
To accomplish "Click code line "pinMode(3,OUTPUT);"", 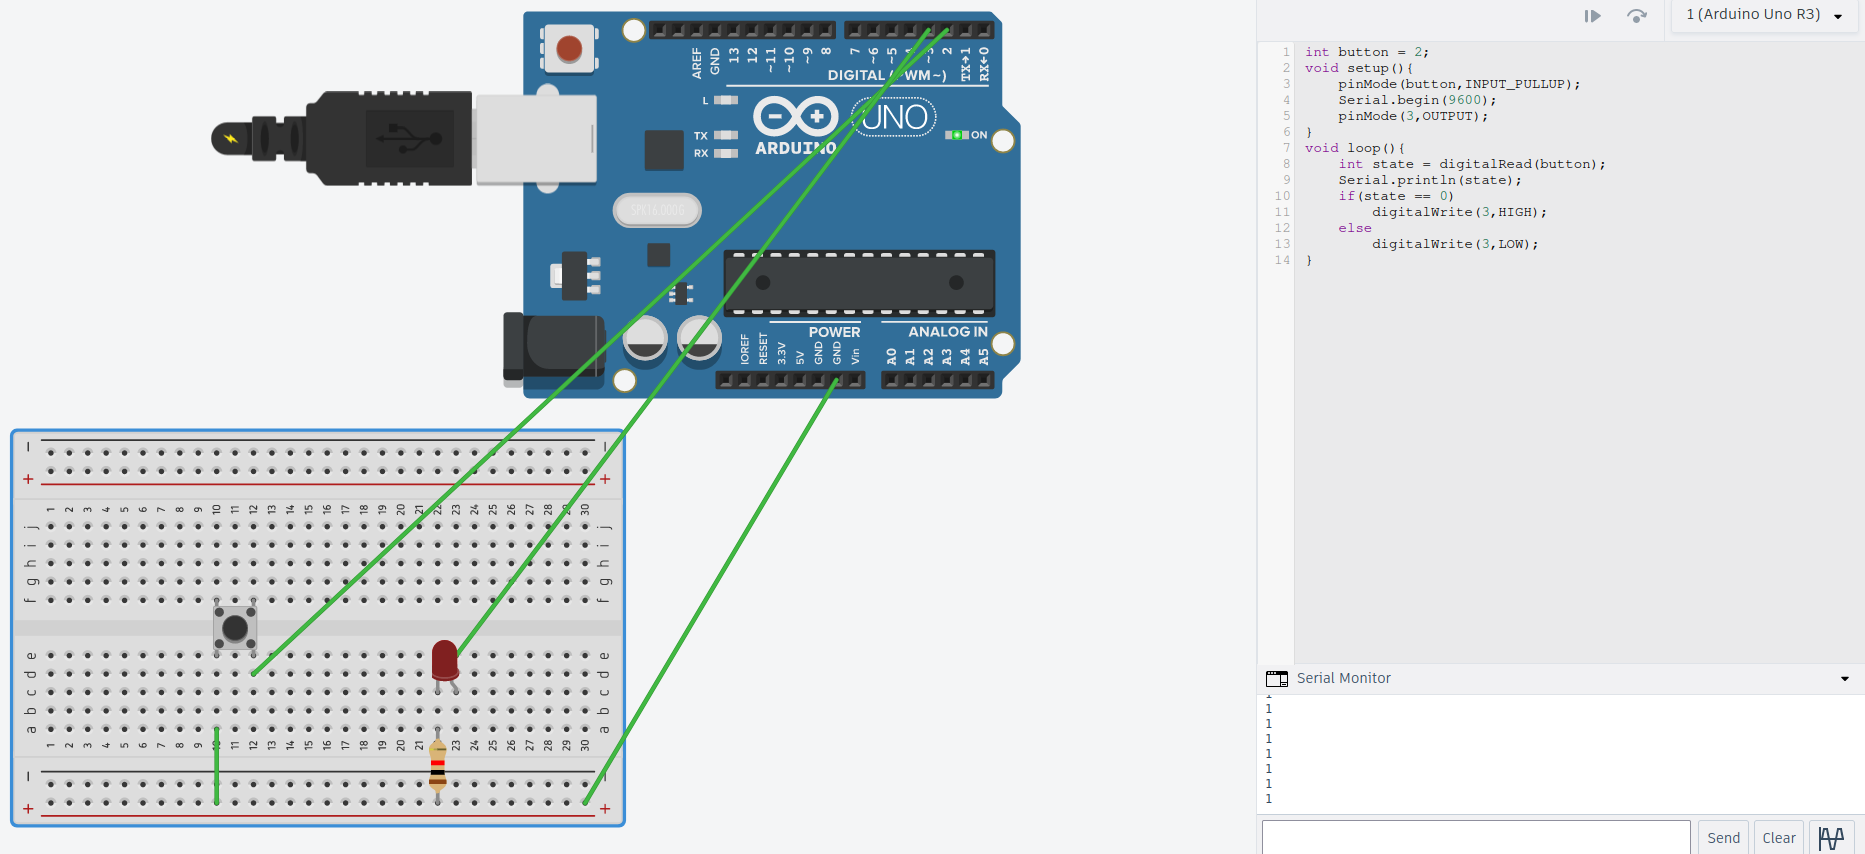I will coord(1413,116).
